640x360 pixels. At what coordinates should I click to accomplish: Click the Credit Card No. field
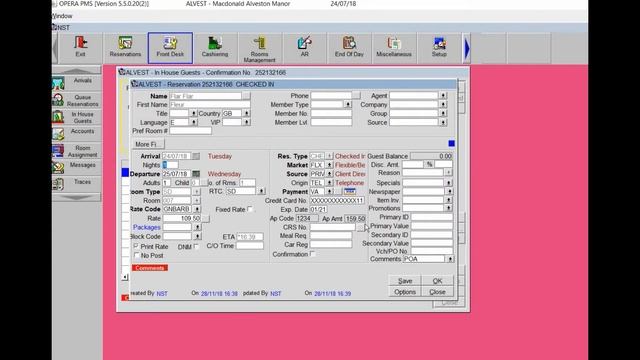tap(337, 200)
